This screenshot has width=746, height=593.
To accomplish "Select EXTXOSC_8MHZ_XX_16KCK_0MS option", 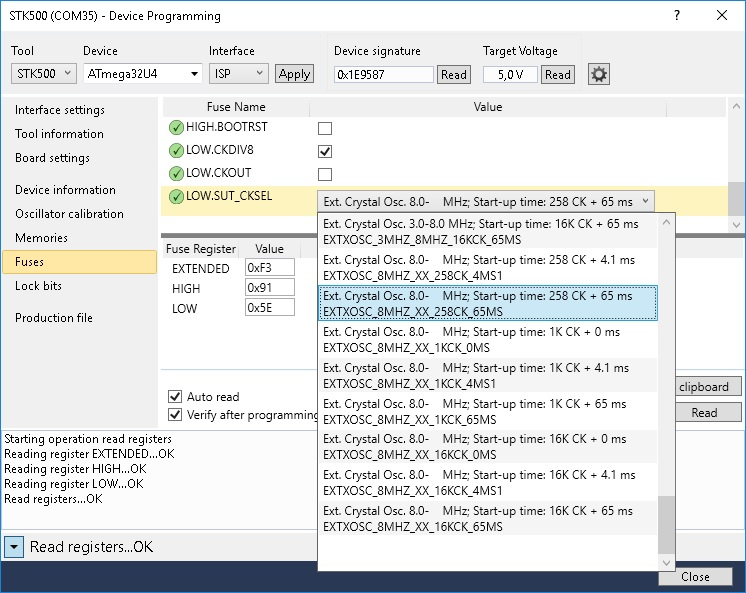I will (x=488, y=446).
